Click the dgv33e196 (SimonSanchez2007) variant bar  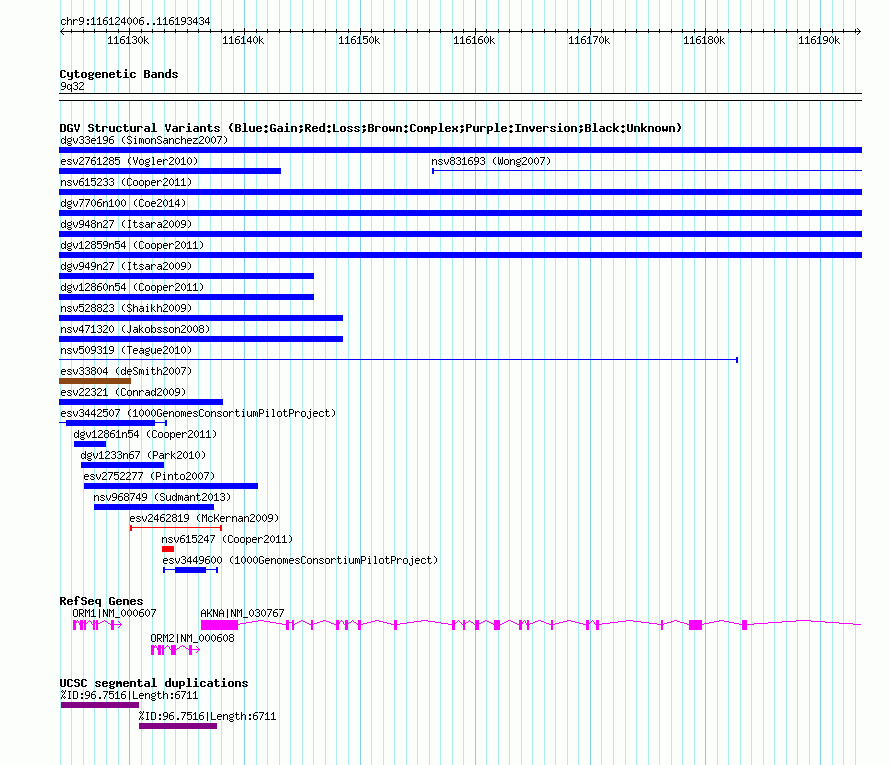pos(460,150)
